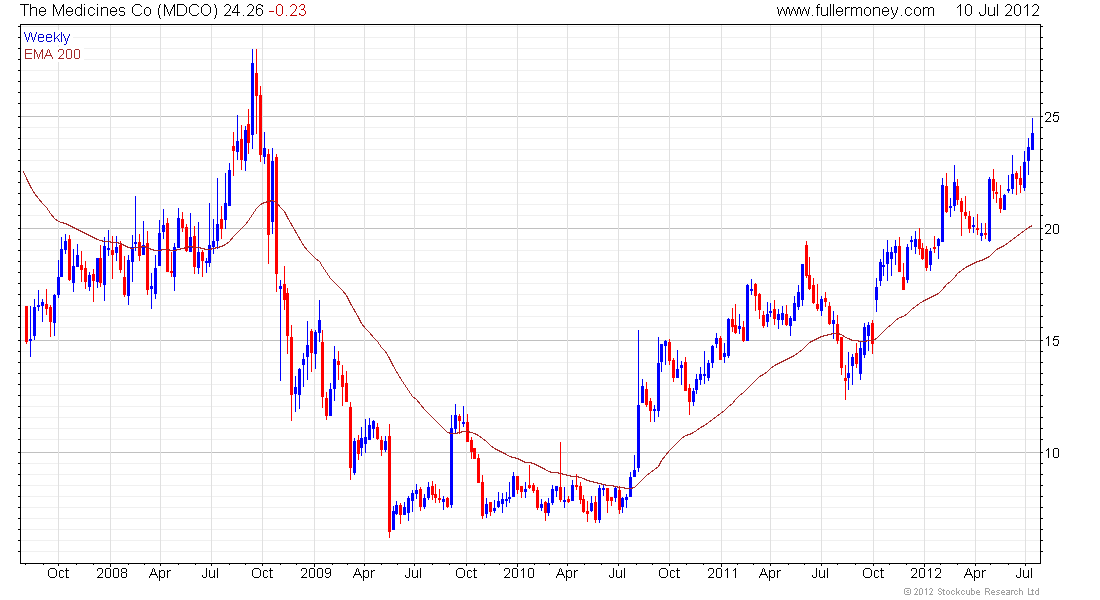Select the last price value 24.26
Viewport: 1100px width, 600px height.
click(x=243, y=11)
